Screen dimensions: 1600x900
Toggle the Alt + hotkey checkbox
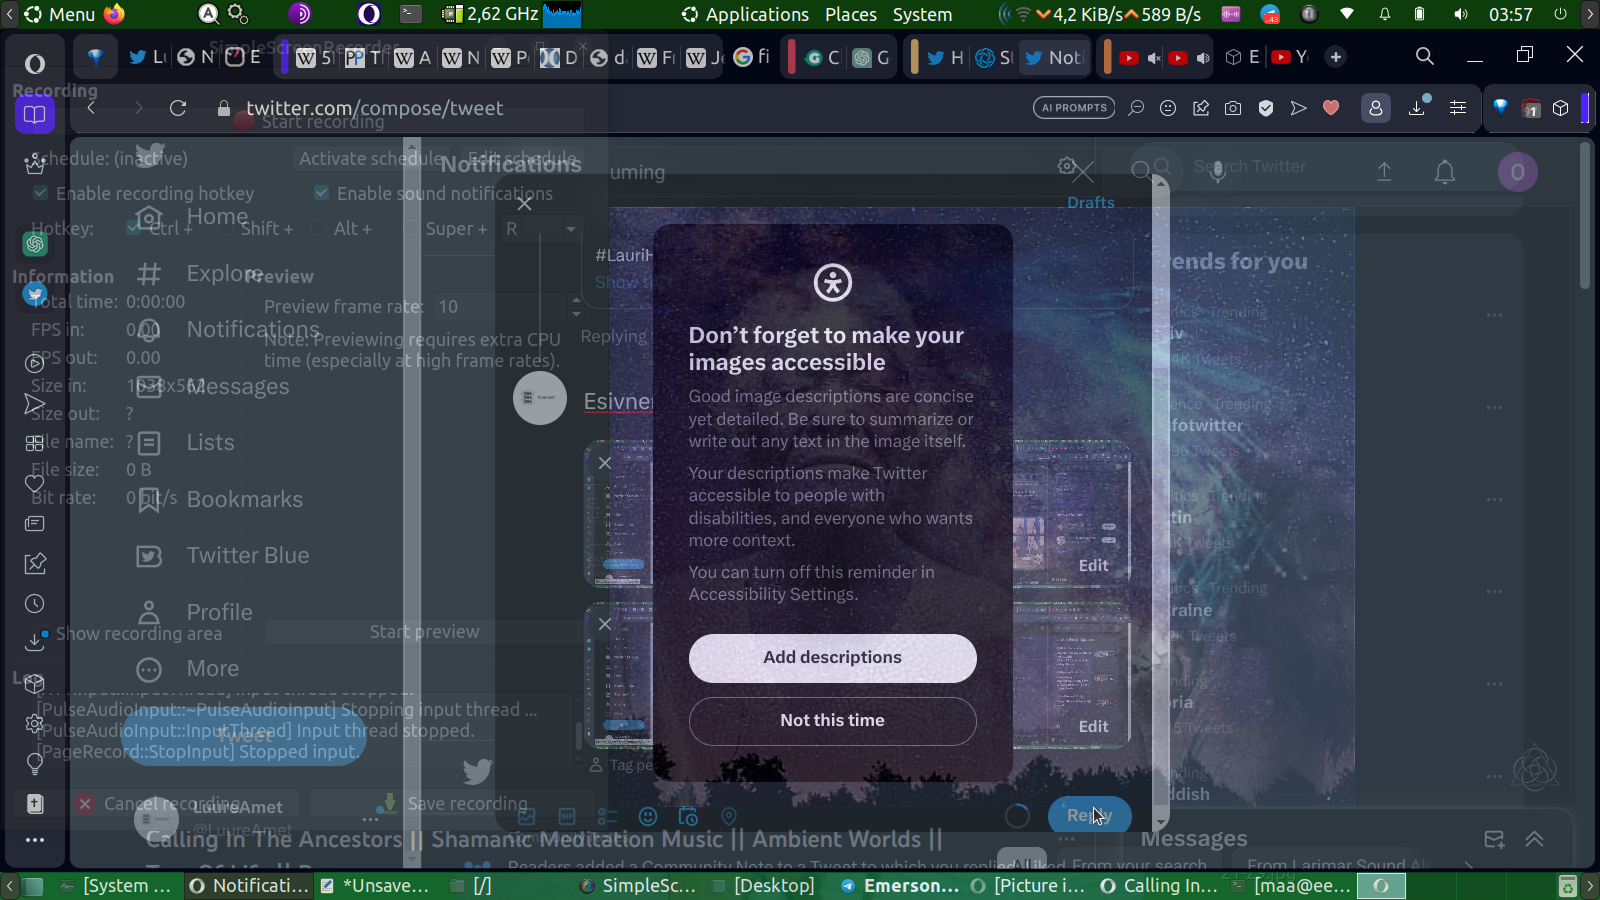[319, 228]
